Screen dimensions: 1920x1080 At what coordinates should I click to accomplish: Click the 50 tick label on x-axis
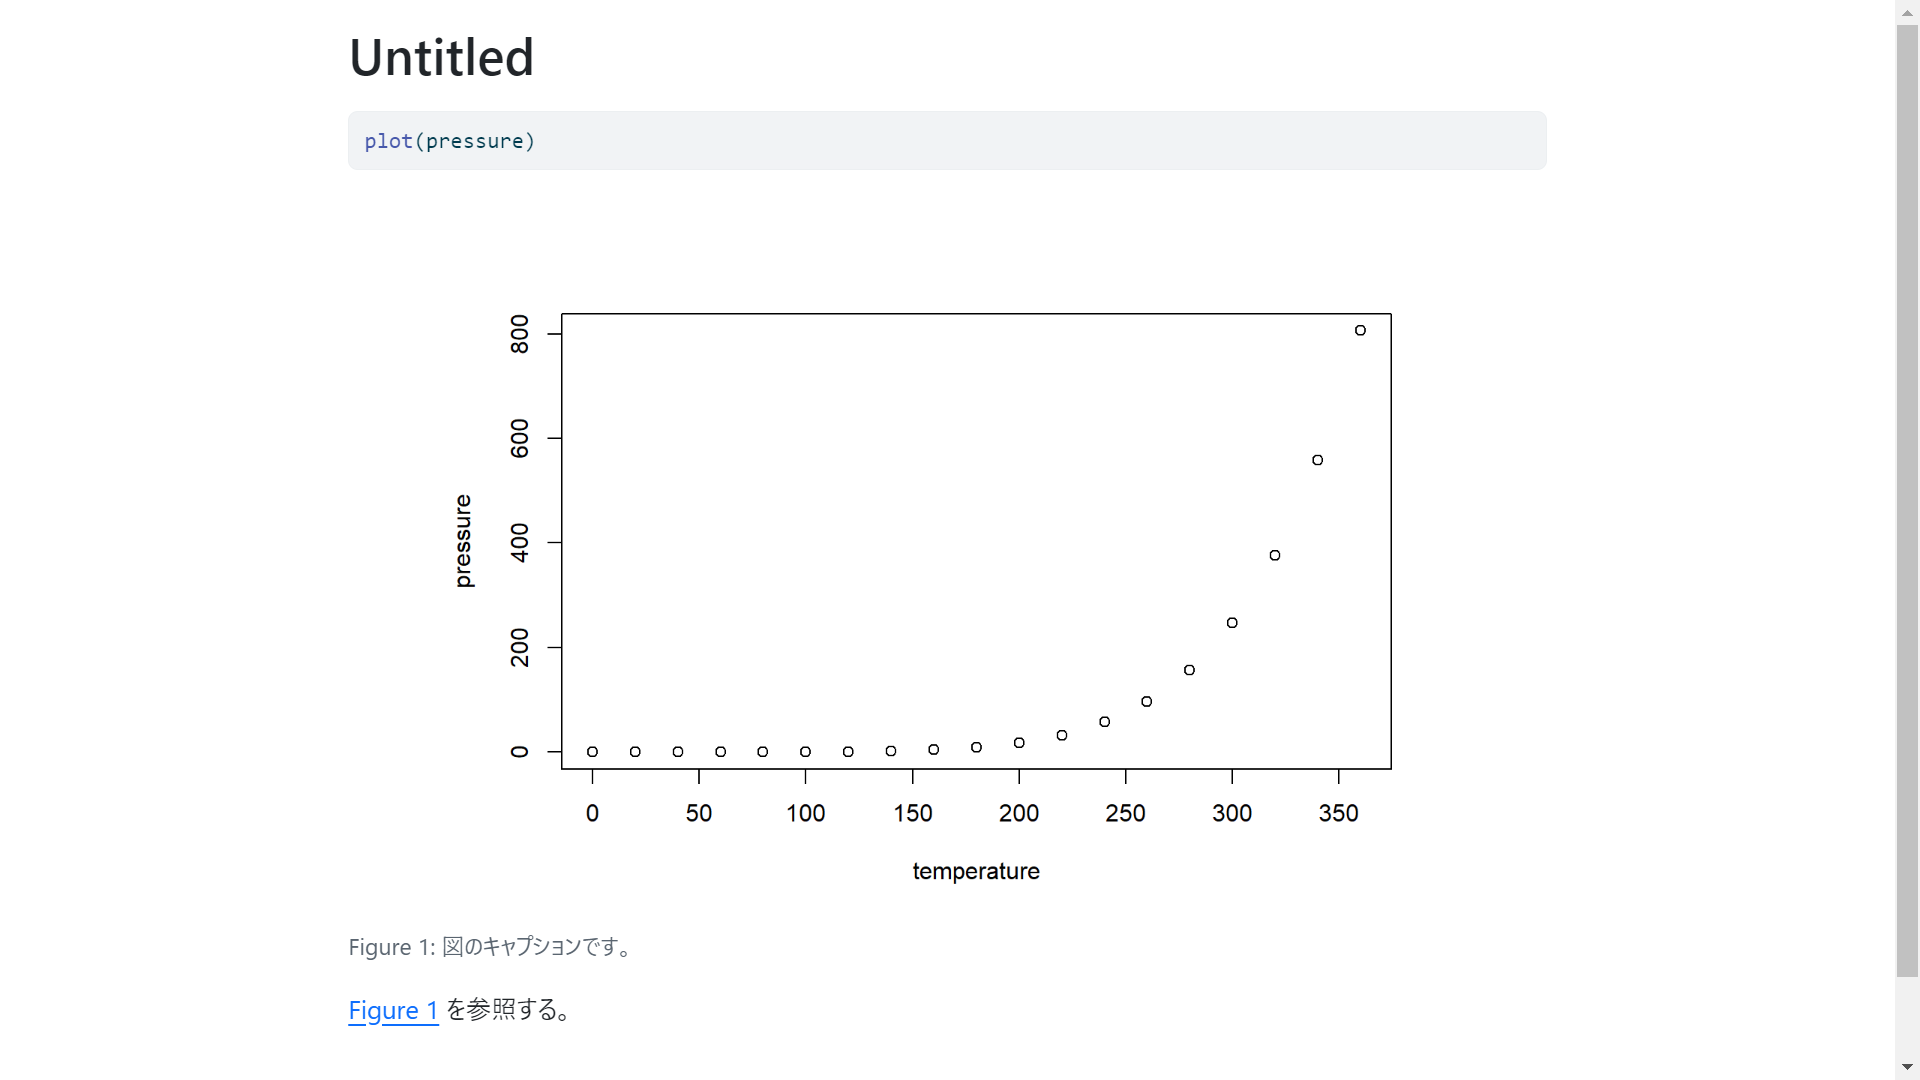point(699,813)
